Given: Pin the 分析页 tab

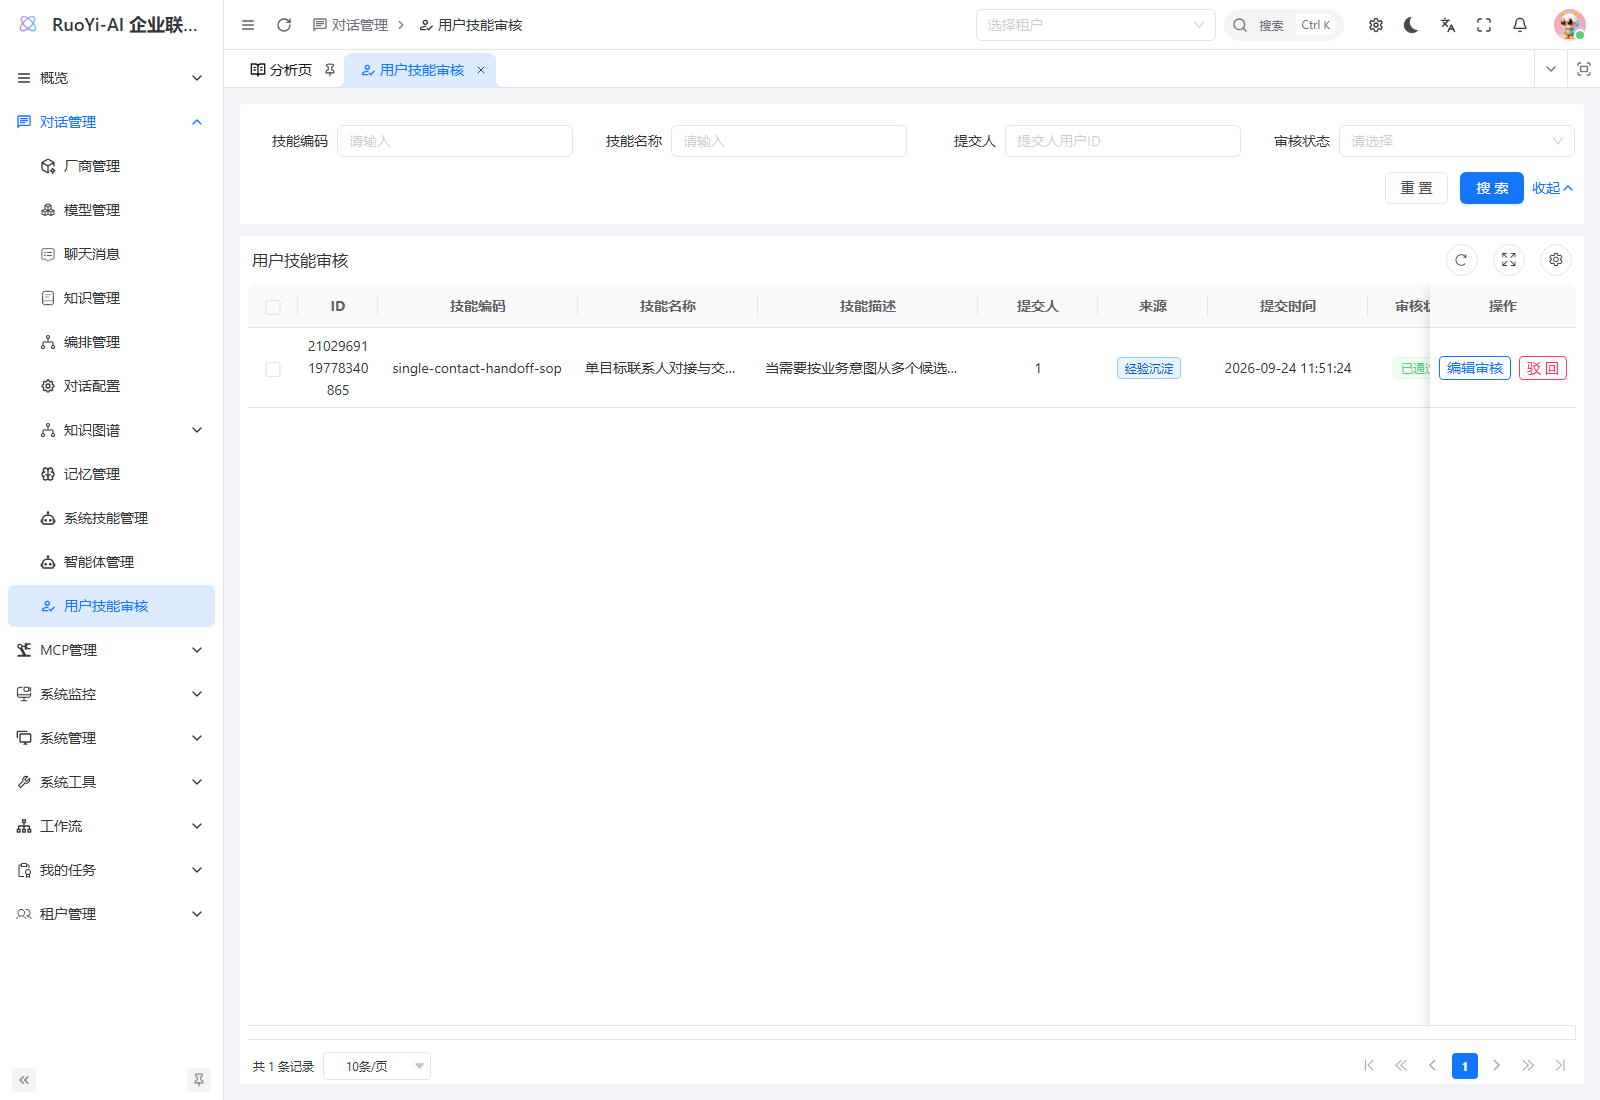Looking at the screenshot, I should 330,70.
